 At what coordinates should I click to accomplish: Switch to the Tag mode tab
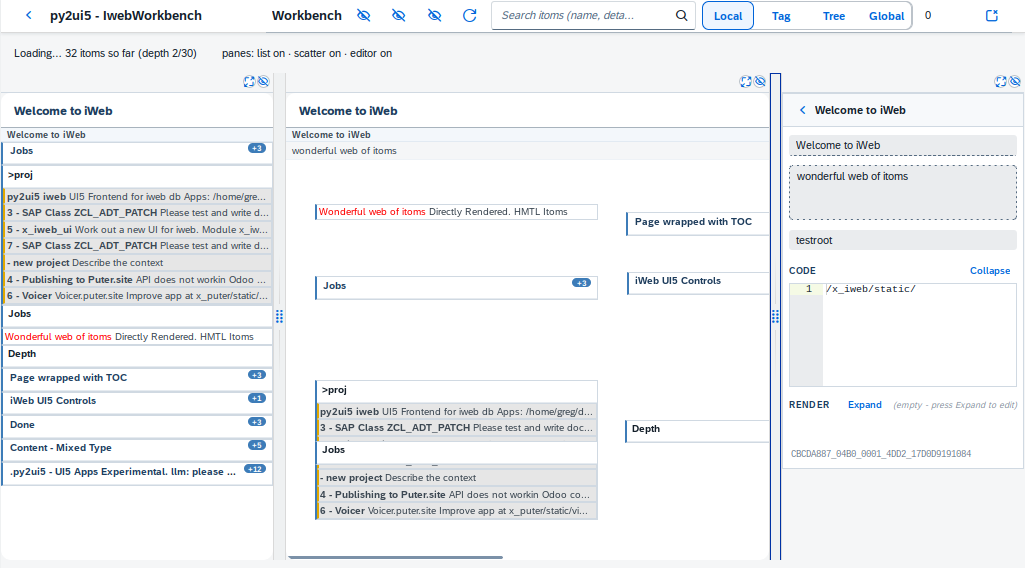pos(781,16)
